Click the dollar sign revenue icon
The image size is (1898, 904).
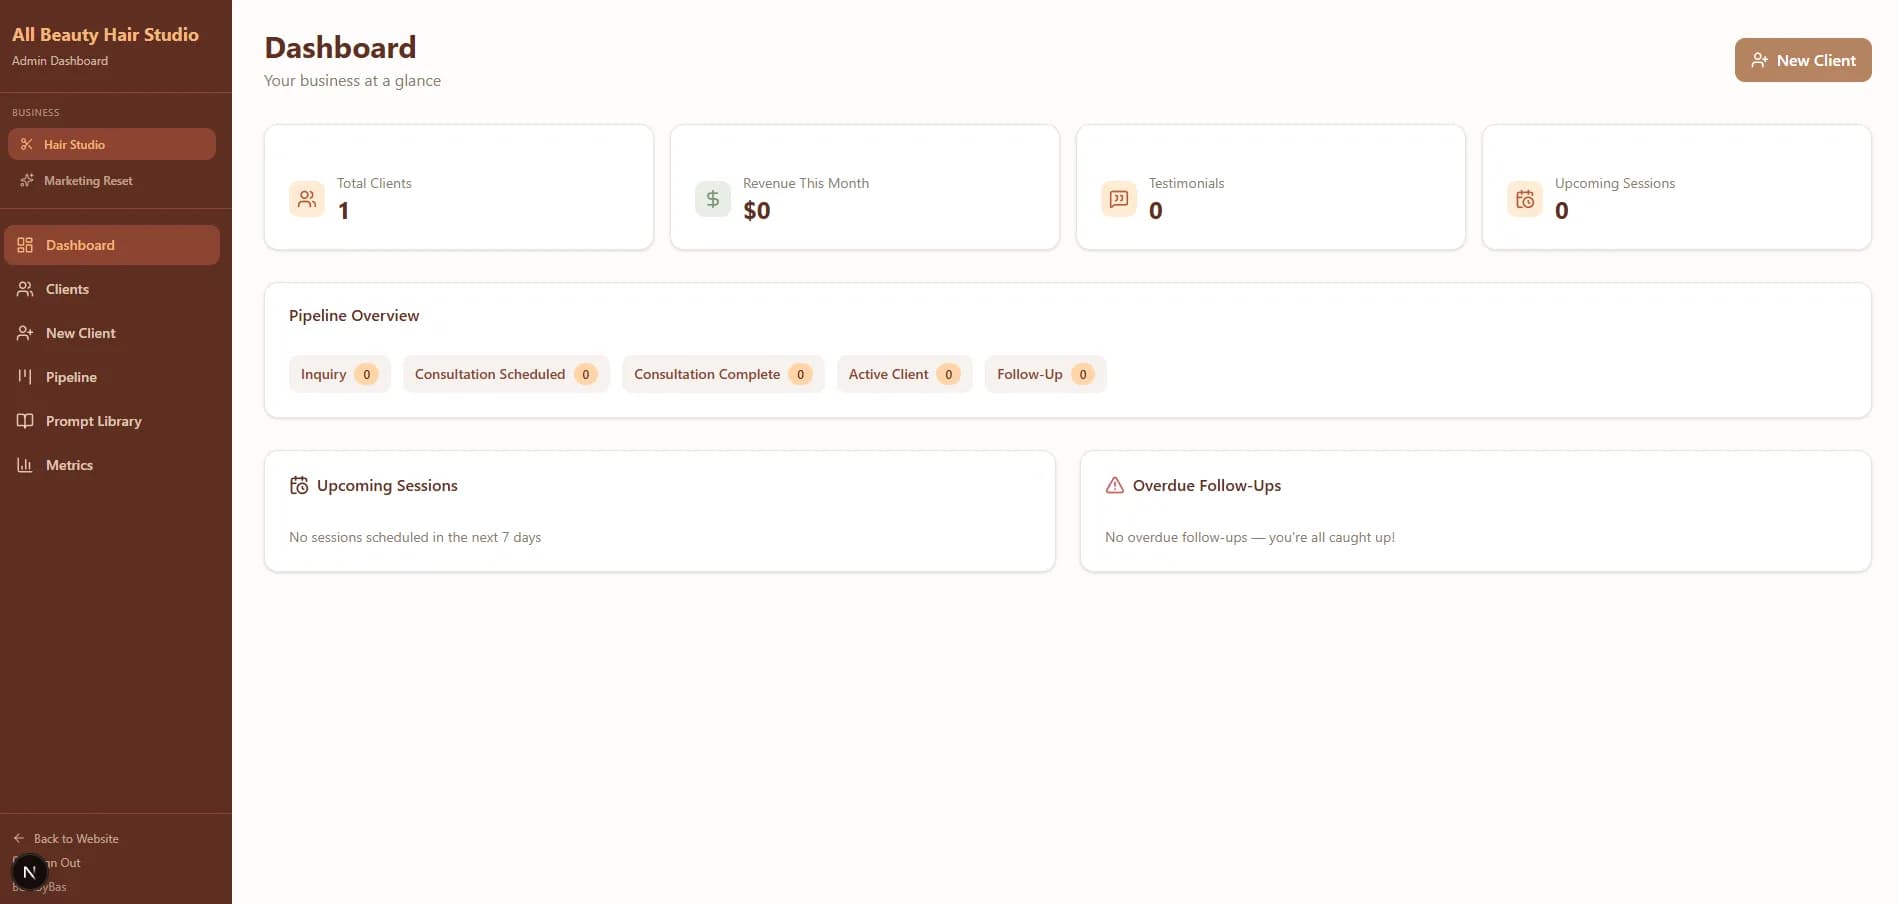712,199
